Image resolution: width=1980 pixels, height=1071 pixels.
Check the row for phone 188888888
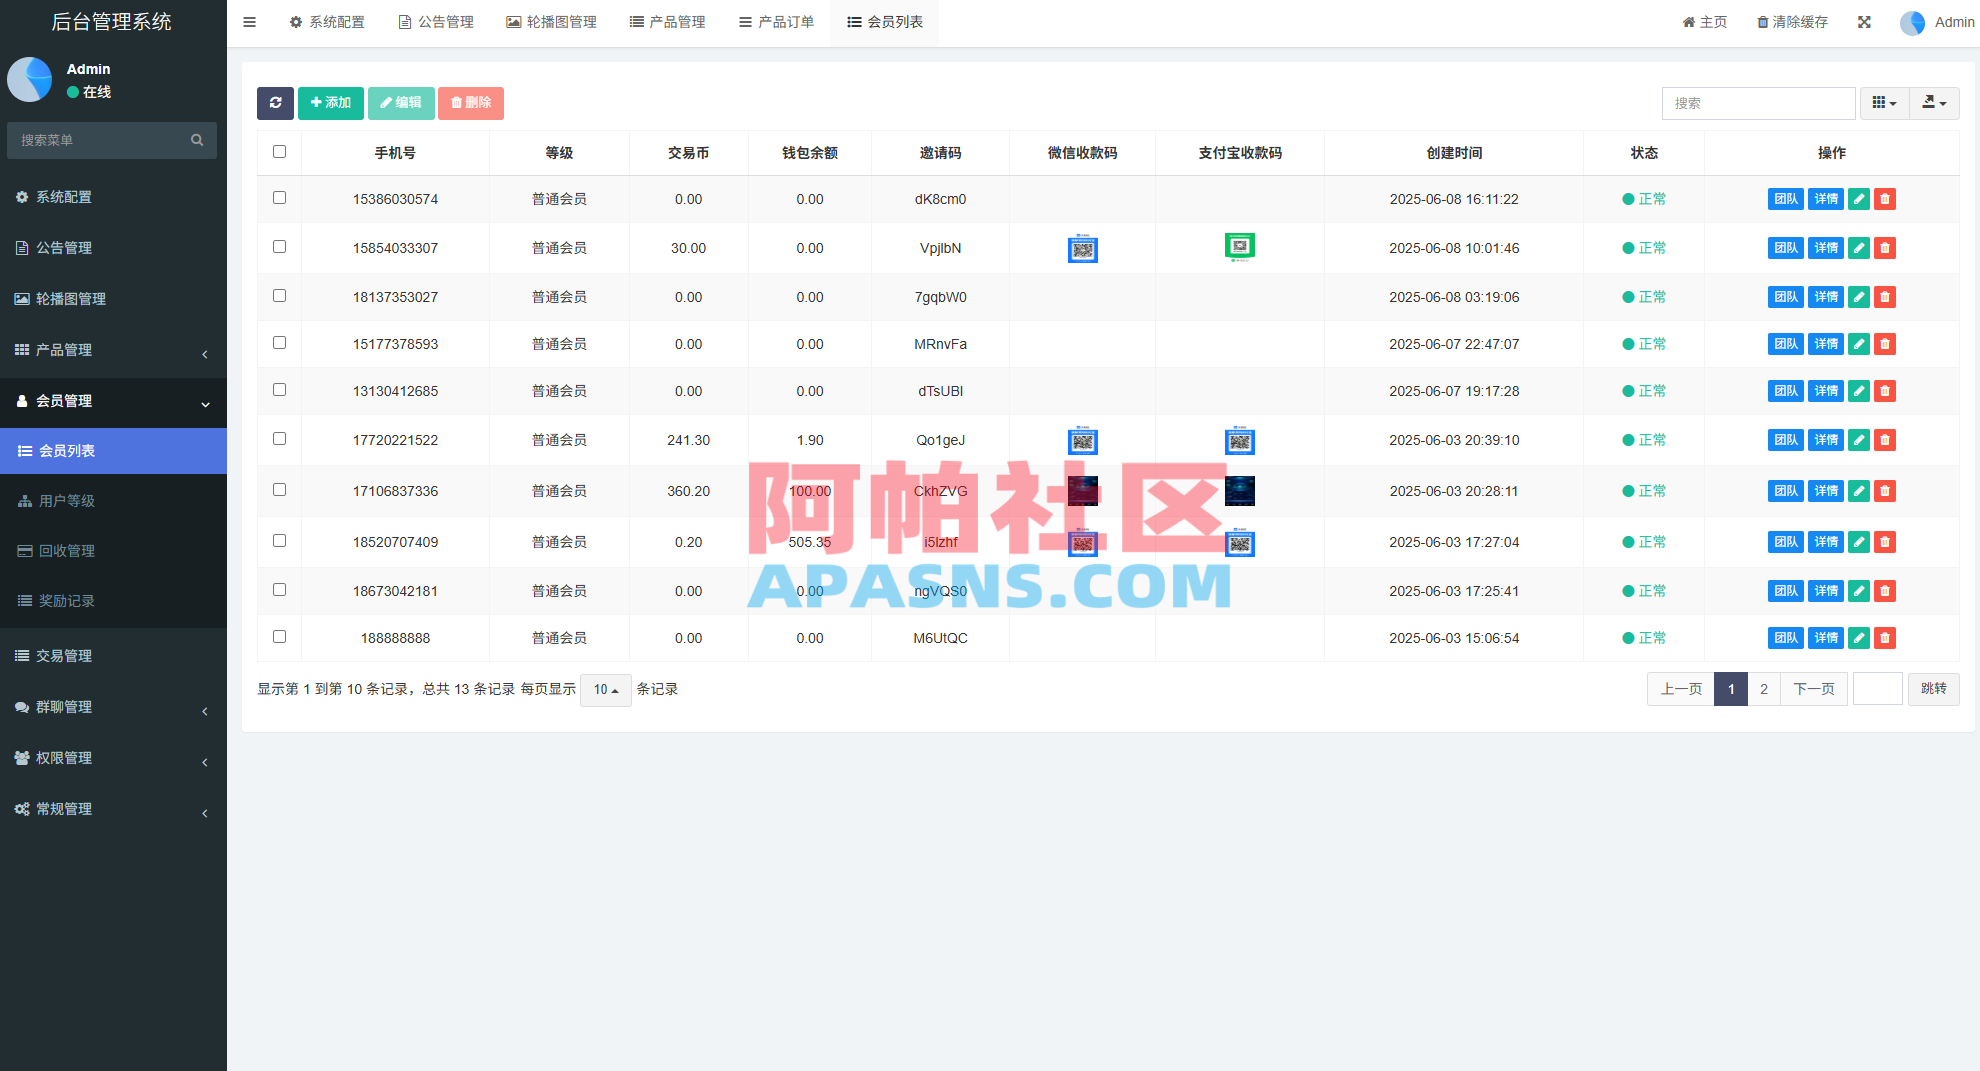[279, 637]
